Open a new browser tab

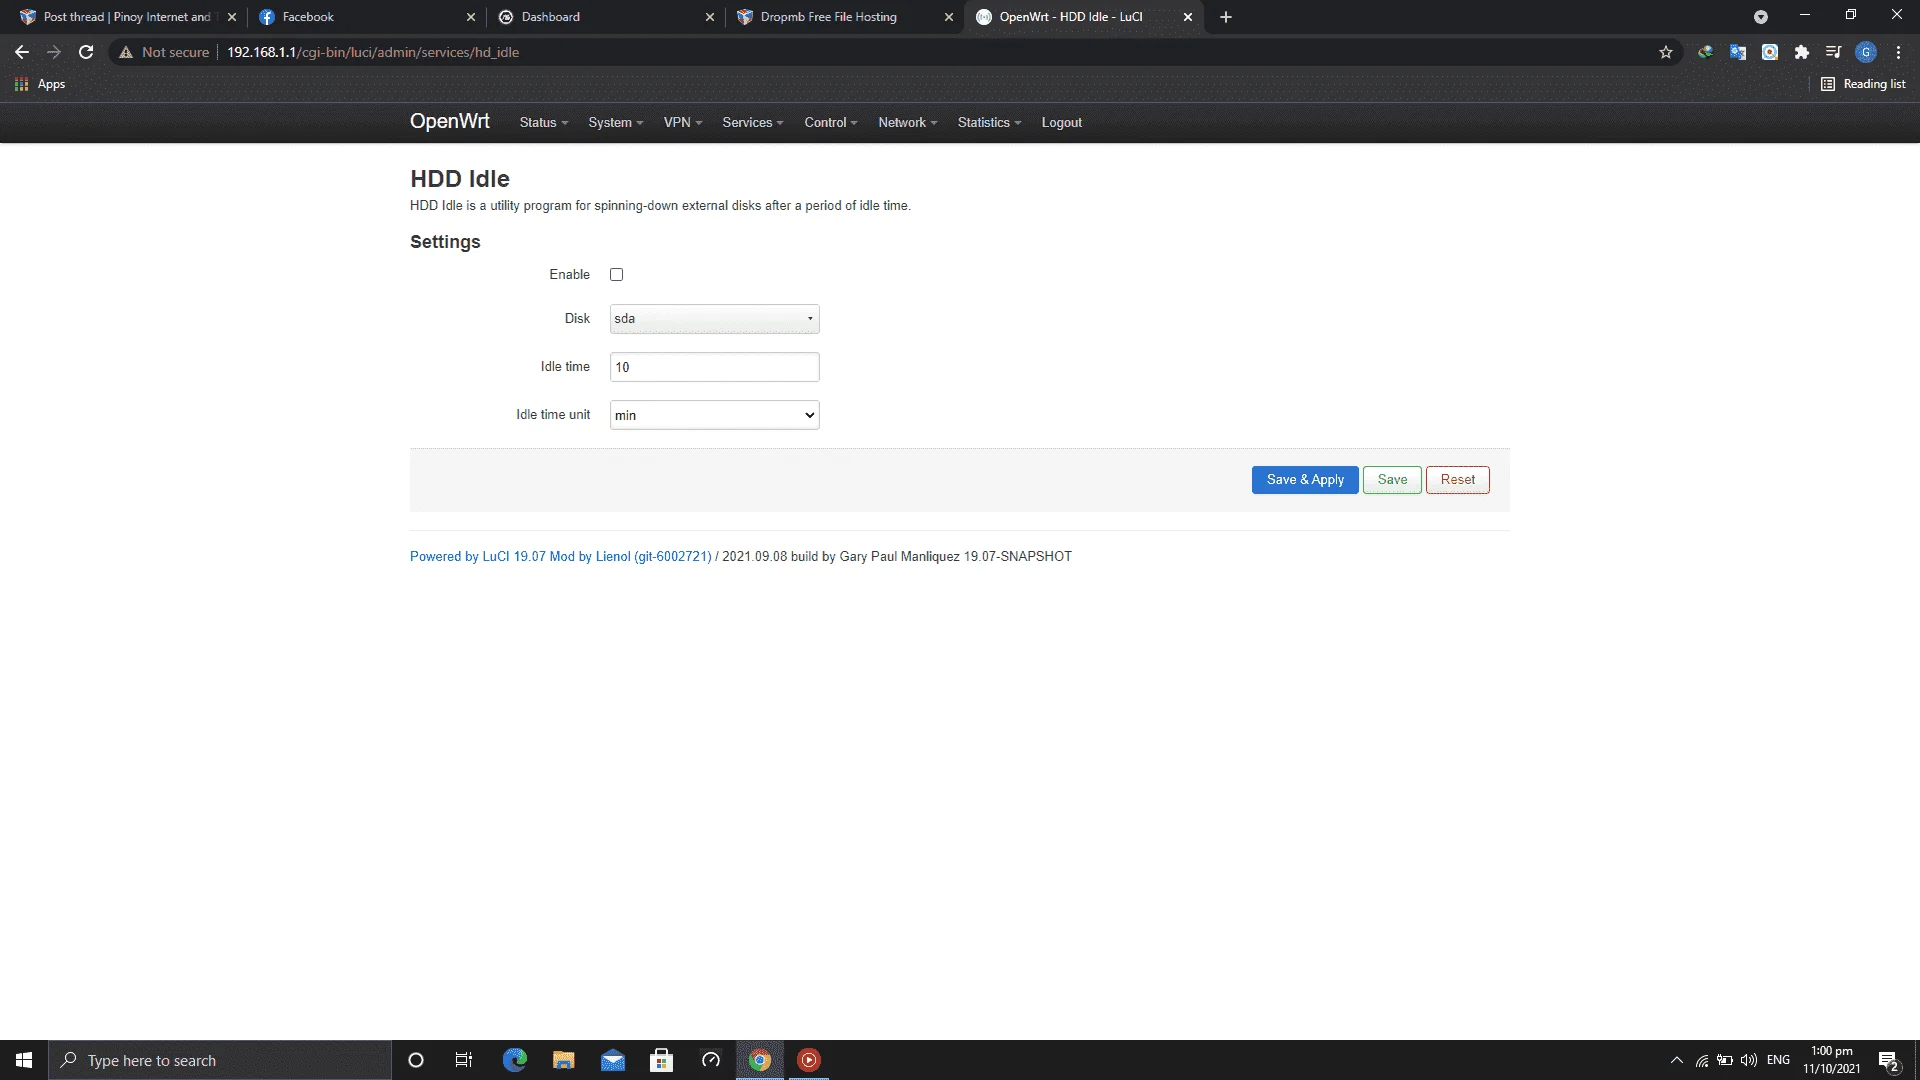pos(1226,17)
